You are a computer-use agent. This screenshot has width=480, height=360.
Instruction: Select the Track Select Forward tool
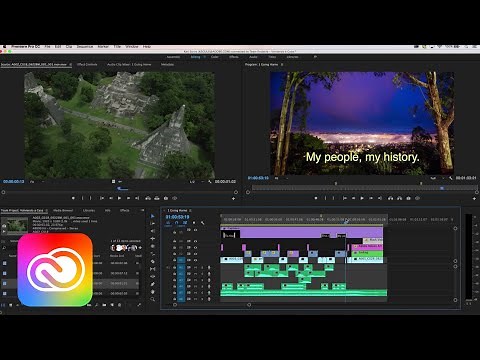153,224
